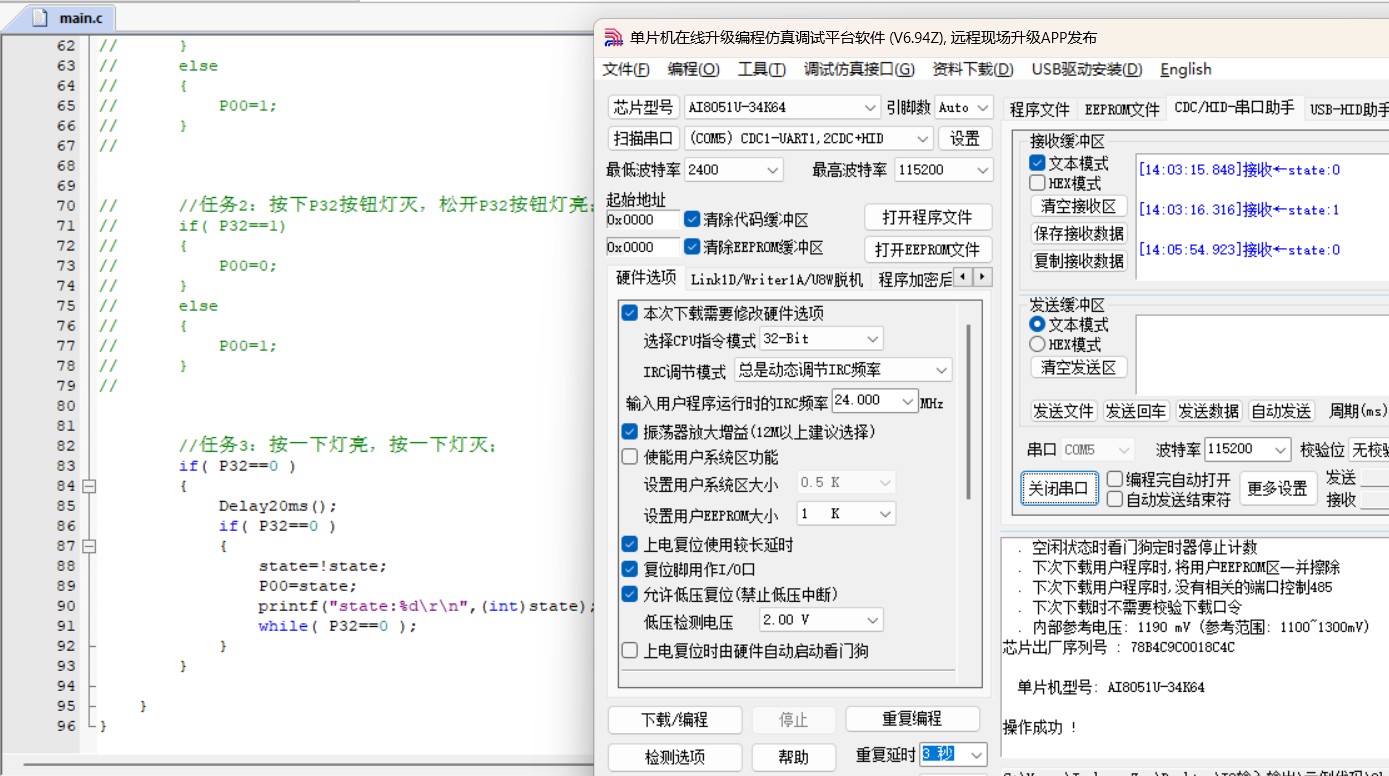Click the 扫描串口 button
Image resolution: width=1389 pixels, height=776 pixels.
pyautogui.click(x=643, y=138)
